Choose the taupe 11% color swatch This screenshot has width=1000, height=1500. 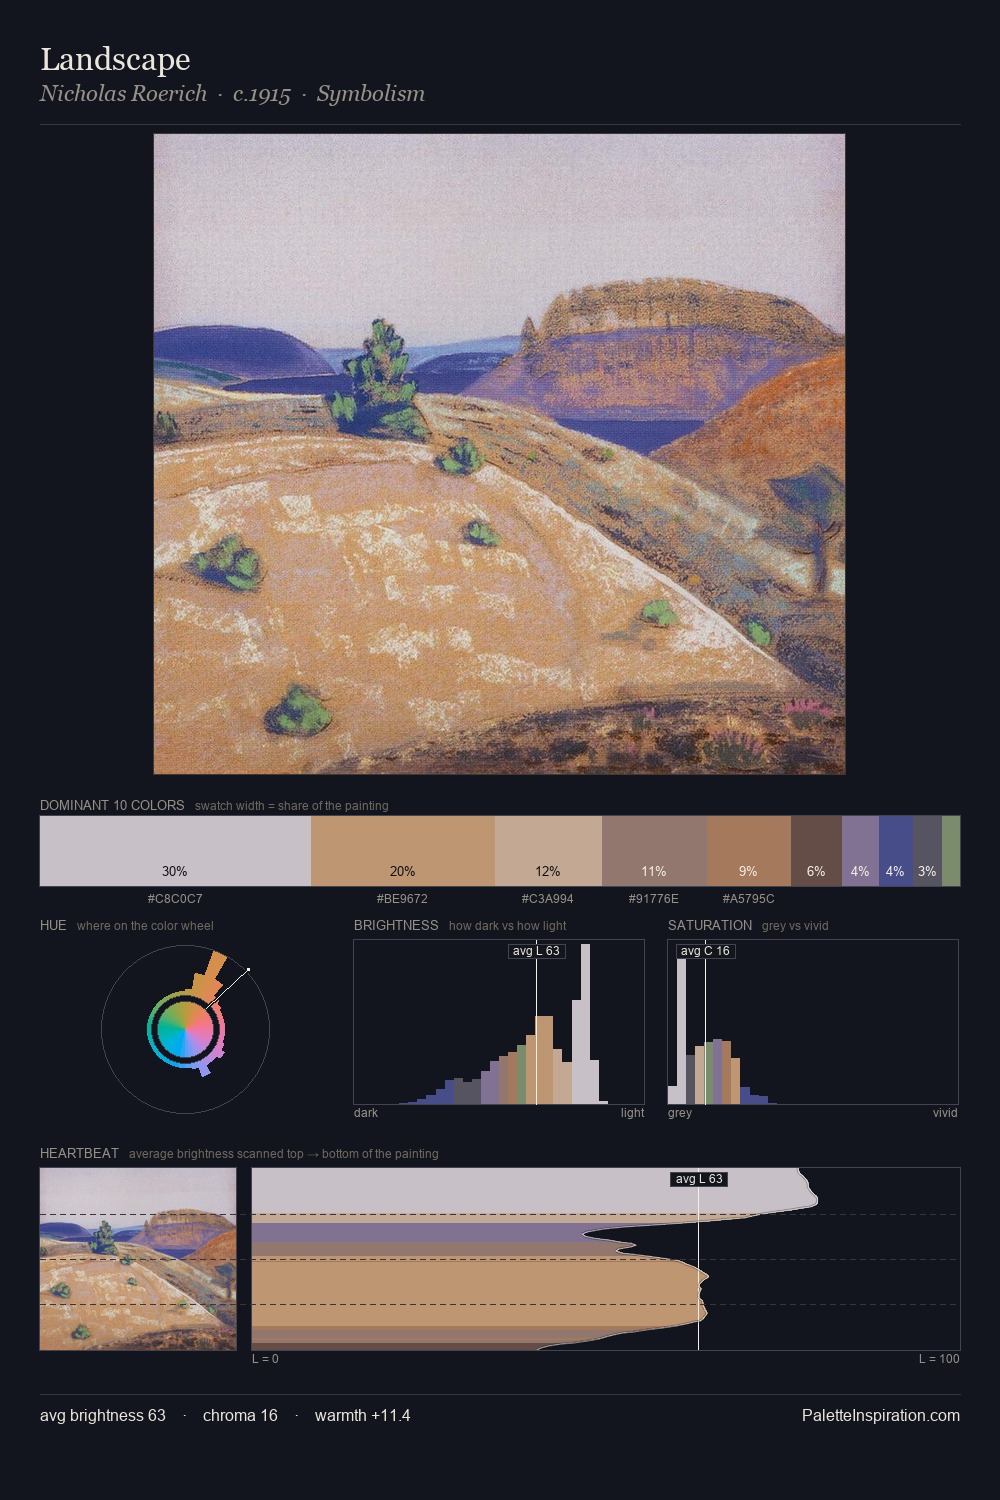point(654,851)
